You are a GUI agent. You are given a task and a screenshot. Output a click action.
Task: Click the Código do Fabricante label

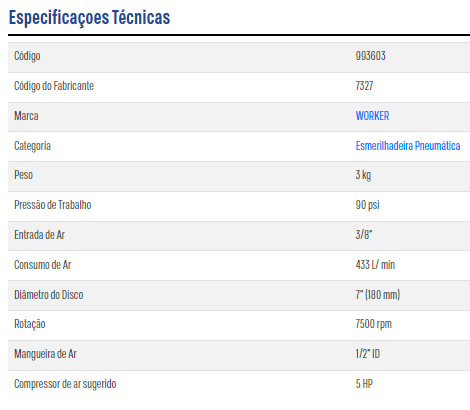pyautogui.click(x=54, y=86)
